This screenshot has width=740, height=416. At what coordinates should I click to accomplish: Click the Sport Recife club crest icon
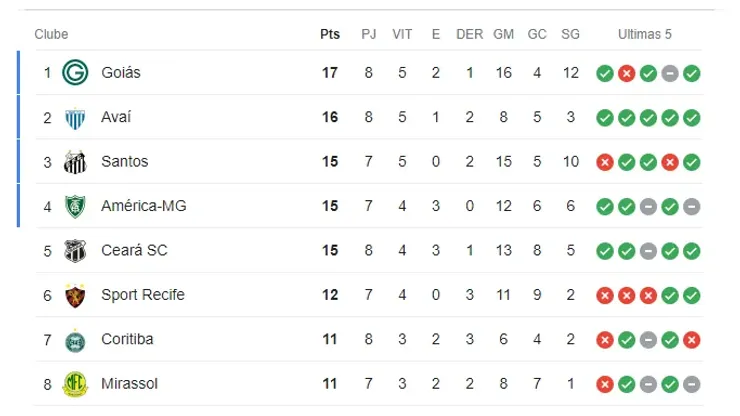75,295
